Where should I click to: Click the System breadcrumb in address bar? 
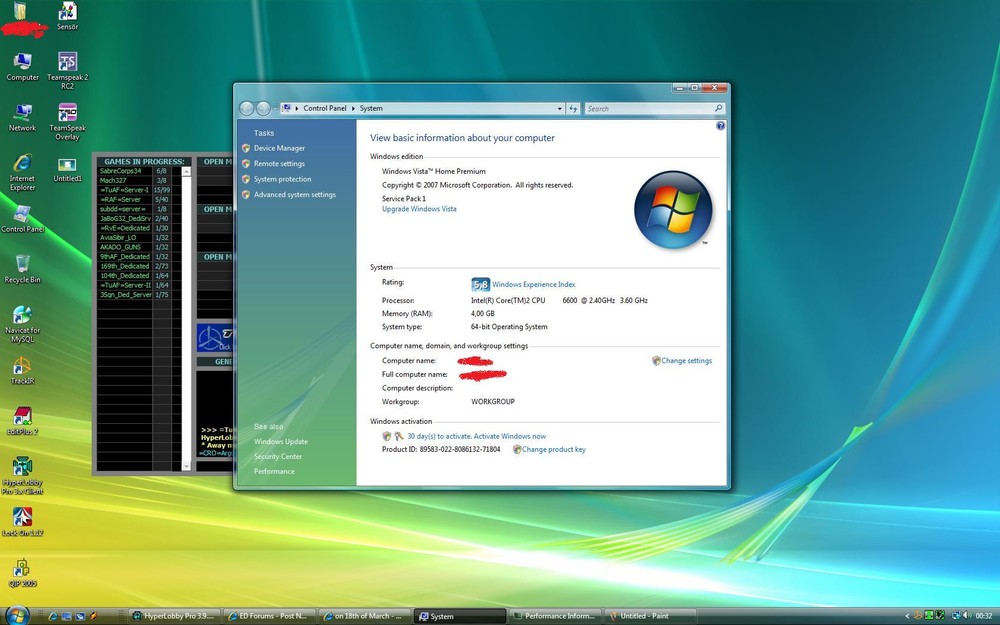point(371,108)
